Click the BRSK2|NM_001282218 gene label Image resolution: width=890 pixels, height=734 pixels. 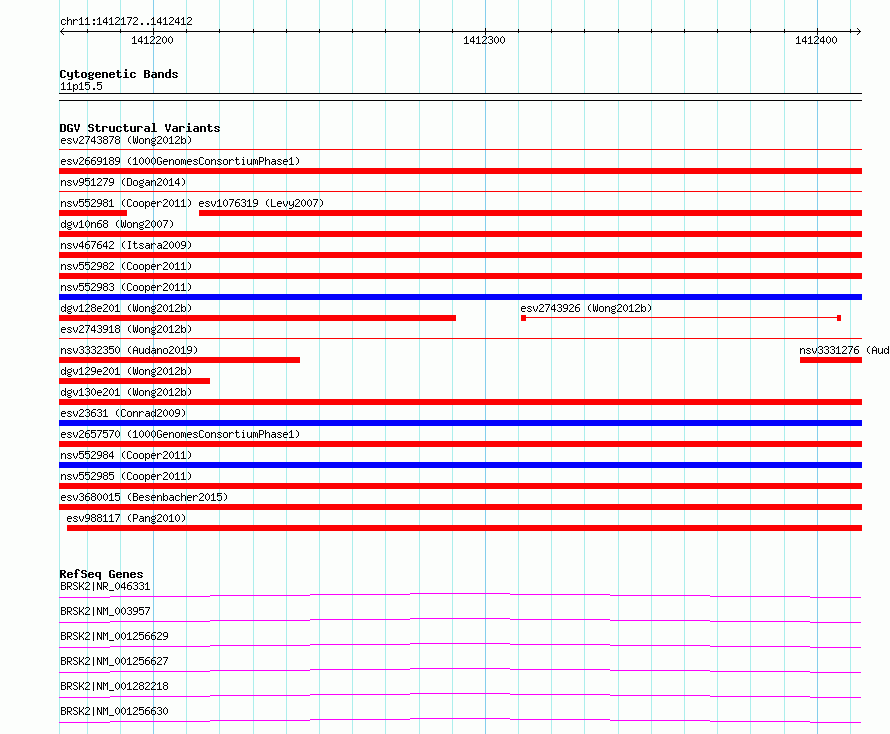(114, 686)
